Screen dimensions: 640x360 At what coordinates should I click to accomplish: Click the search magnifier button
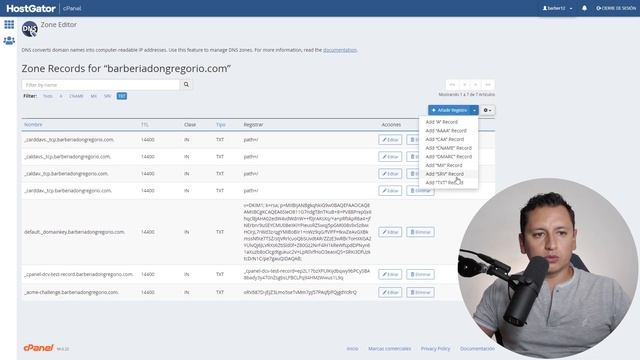click(x=186, y=84)
